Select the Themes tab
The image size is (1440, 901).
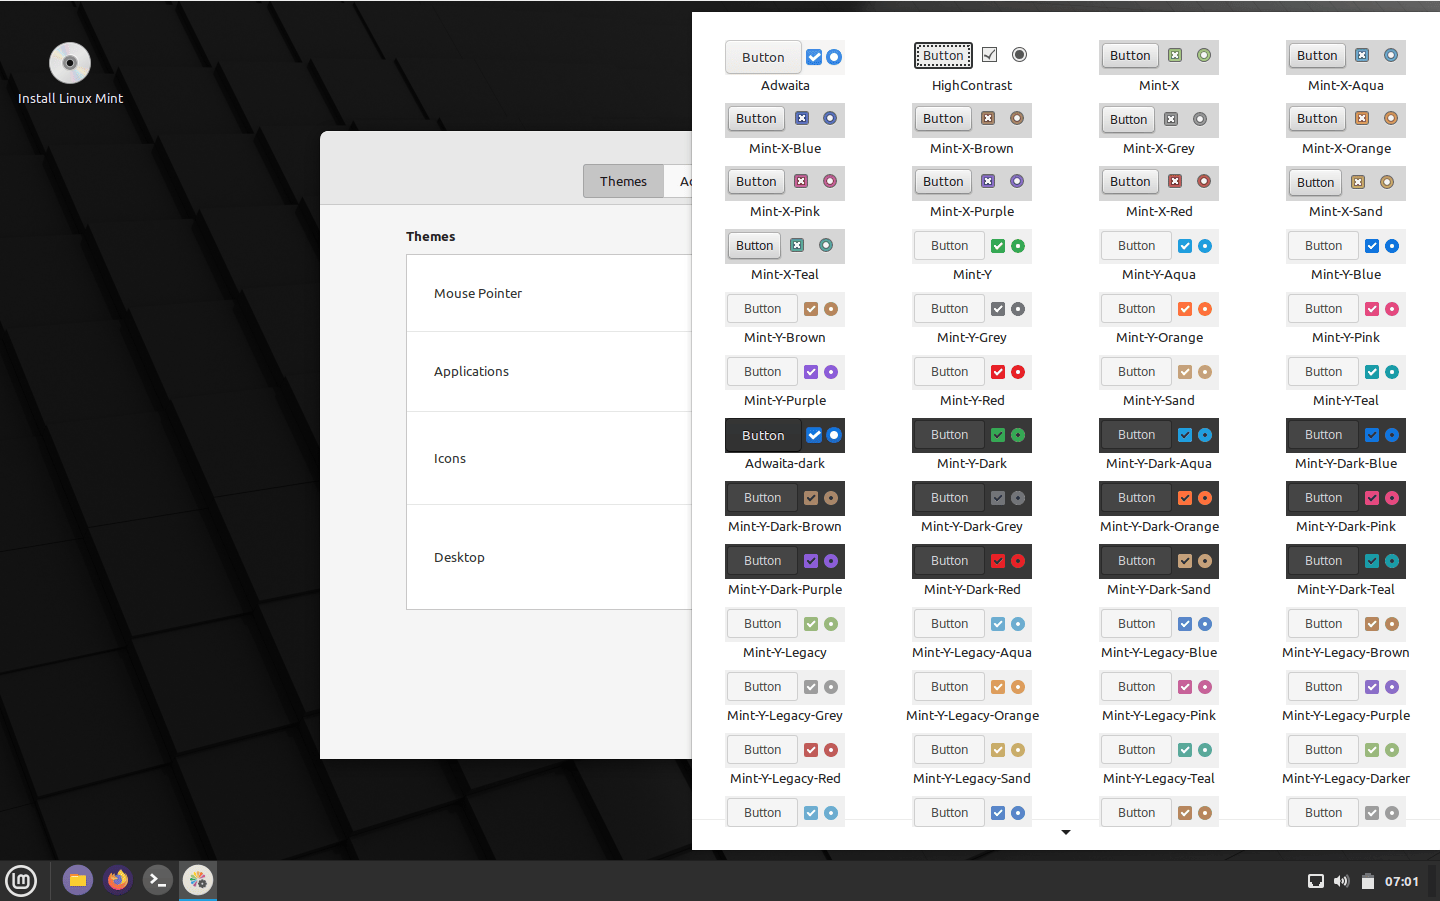623,181
